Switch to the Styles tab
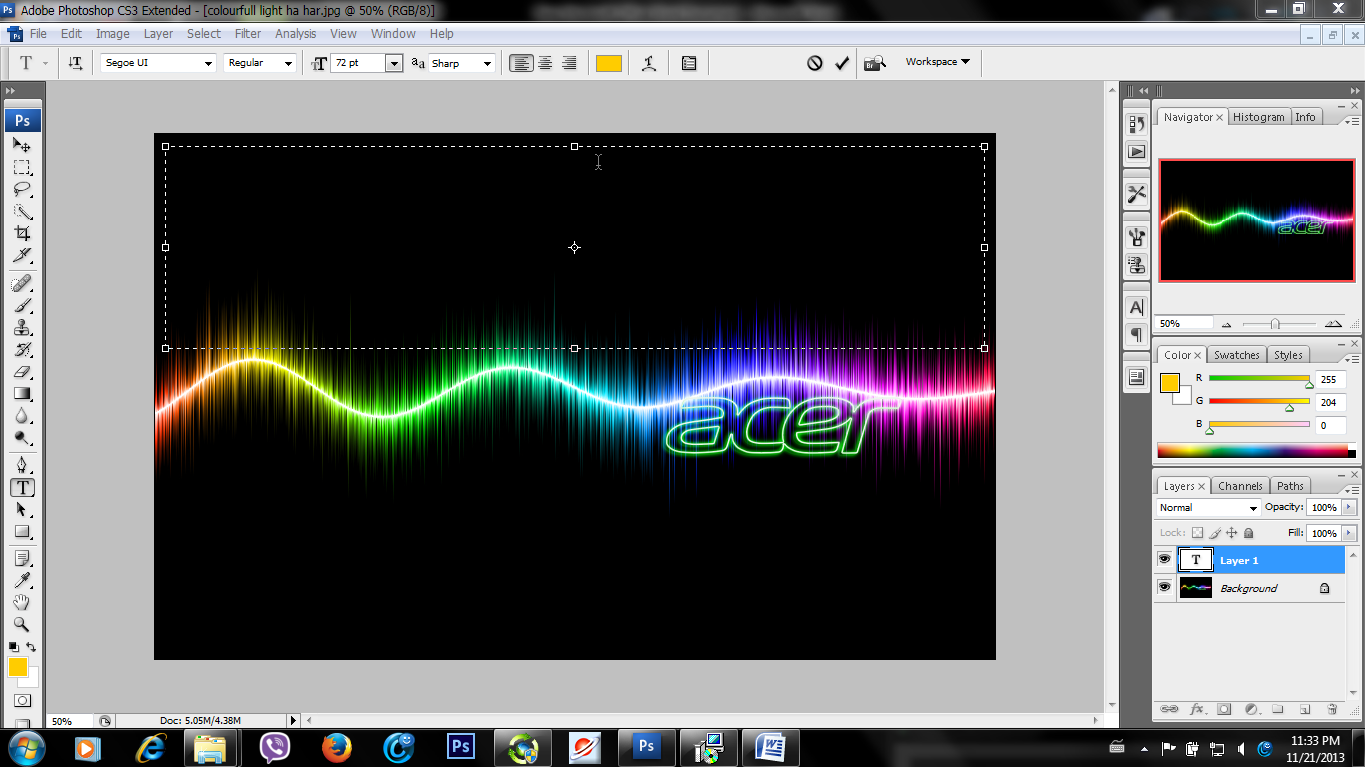Viewport: 1365px width, 767px height. coord(1288,355)
